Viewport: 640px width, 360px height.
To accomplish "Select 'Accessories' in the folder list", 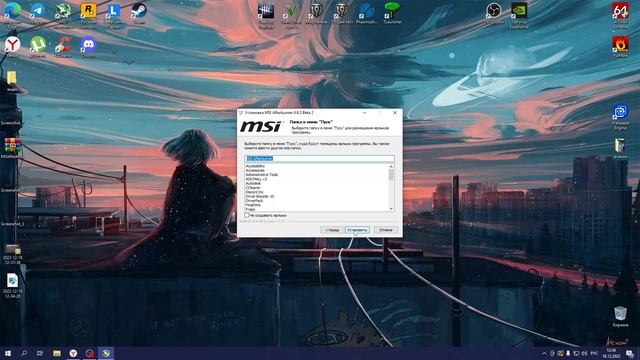I will point(255,170).
